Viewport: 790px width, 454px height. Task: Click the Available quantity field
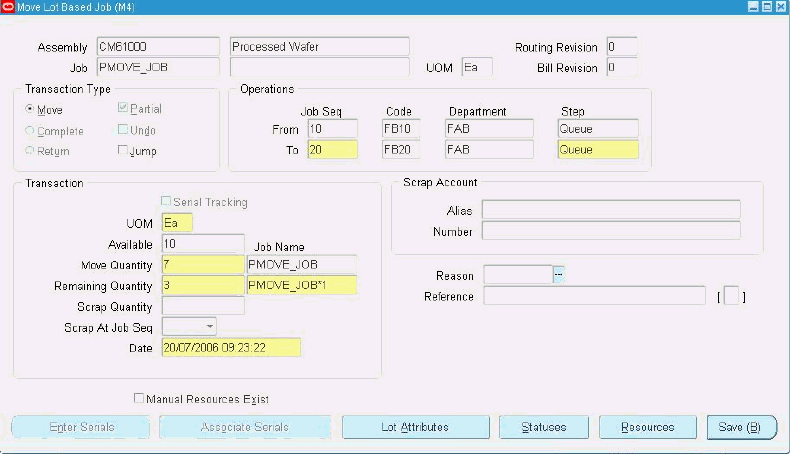203,244
